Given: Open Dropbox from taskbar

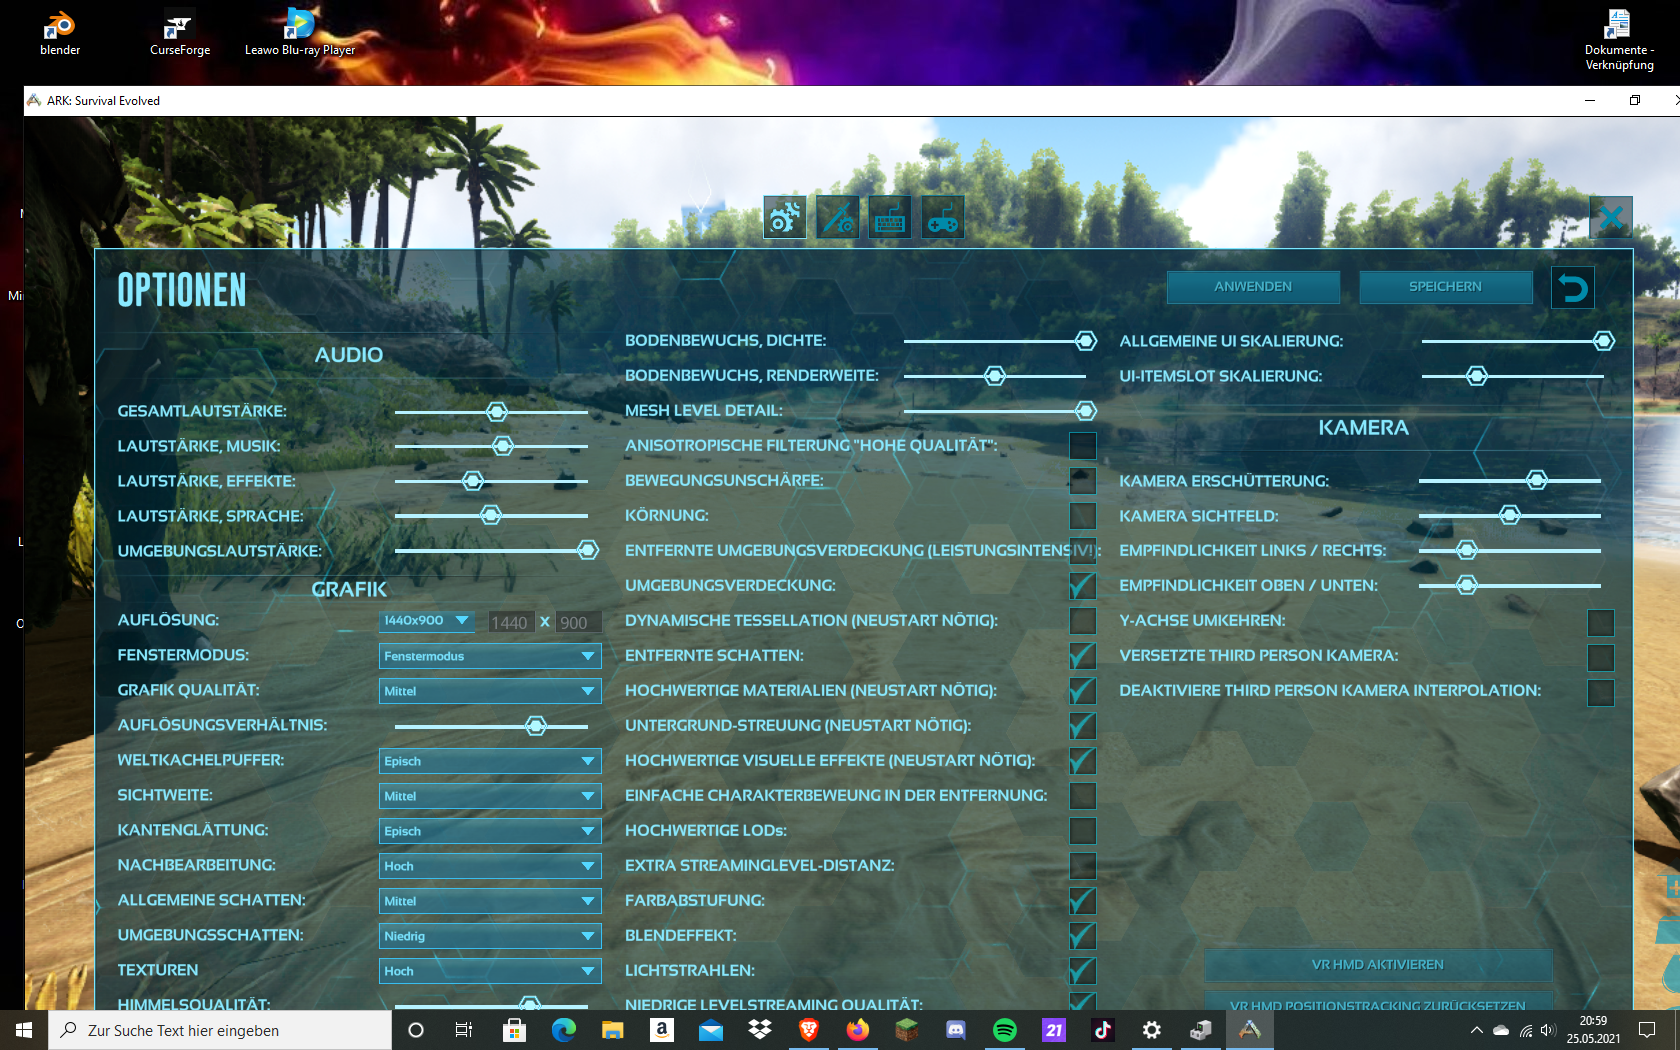Looking at the screenshot, I should click(760, 1030).
